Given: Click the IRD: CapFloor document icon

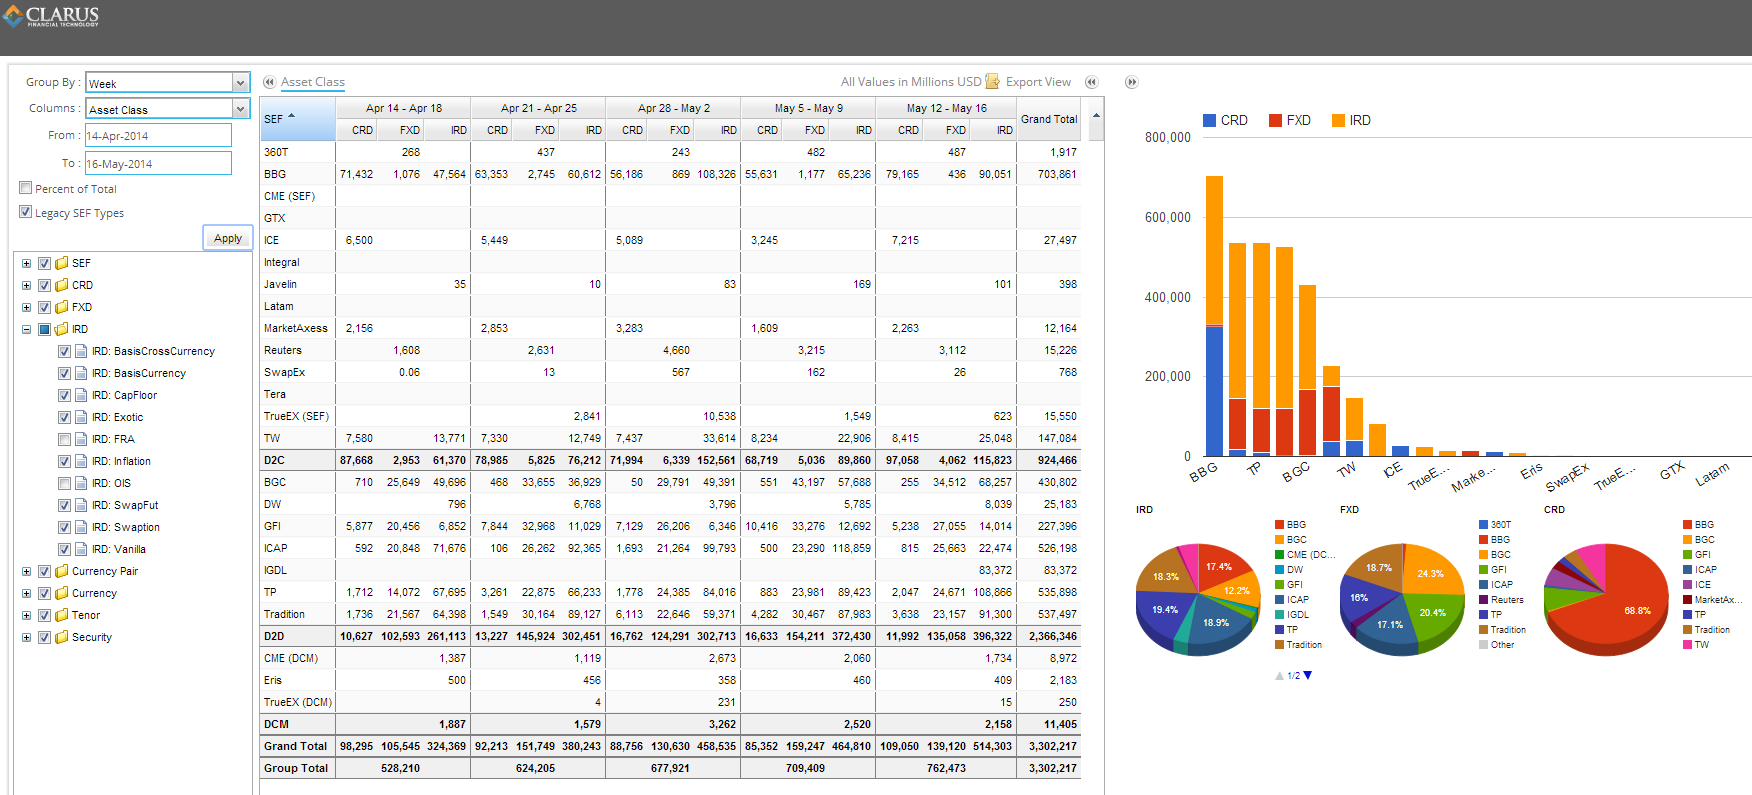Looking at the screenshot, I should [81, 395].
